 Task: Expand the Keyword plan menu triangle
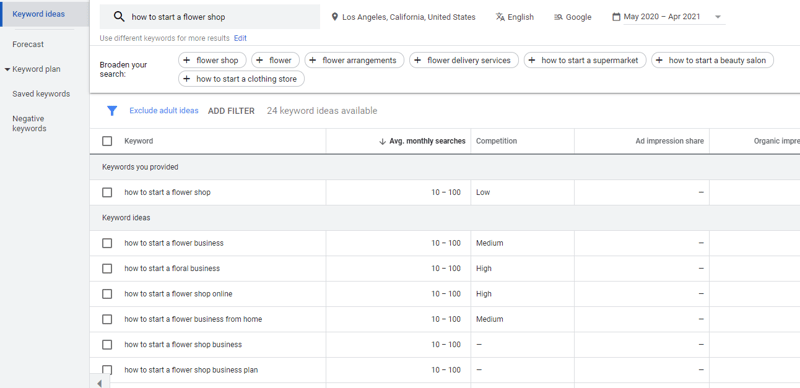pos(7,69)
